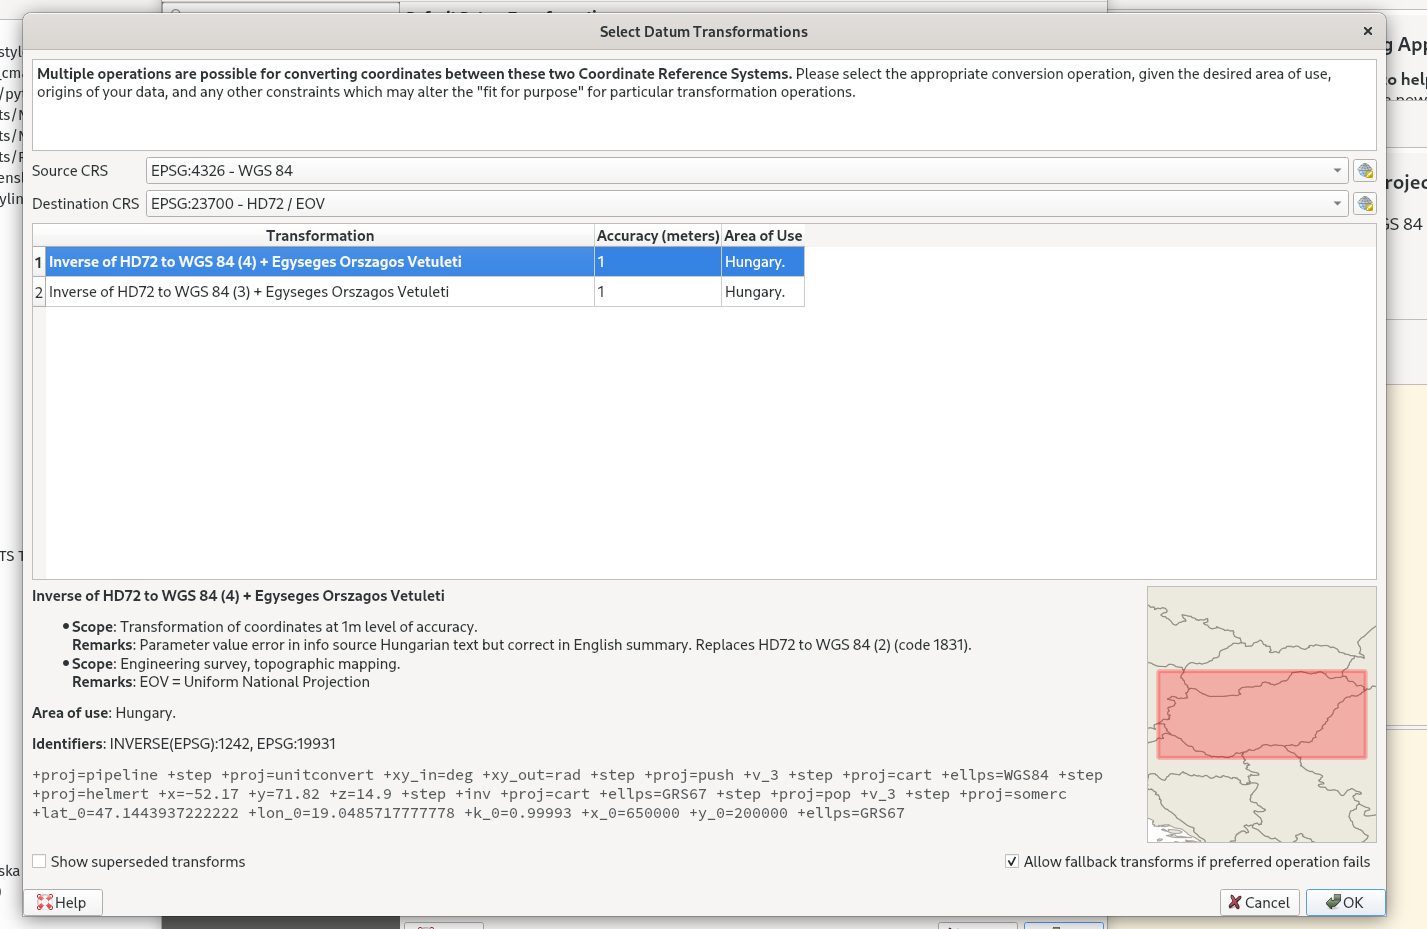The width and height of the screenshot is (1427, 929).
Task: Open the Destination CRS selector globe icon
Action: pos(1364,203)
